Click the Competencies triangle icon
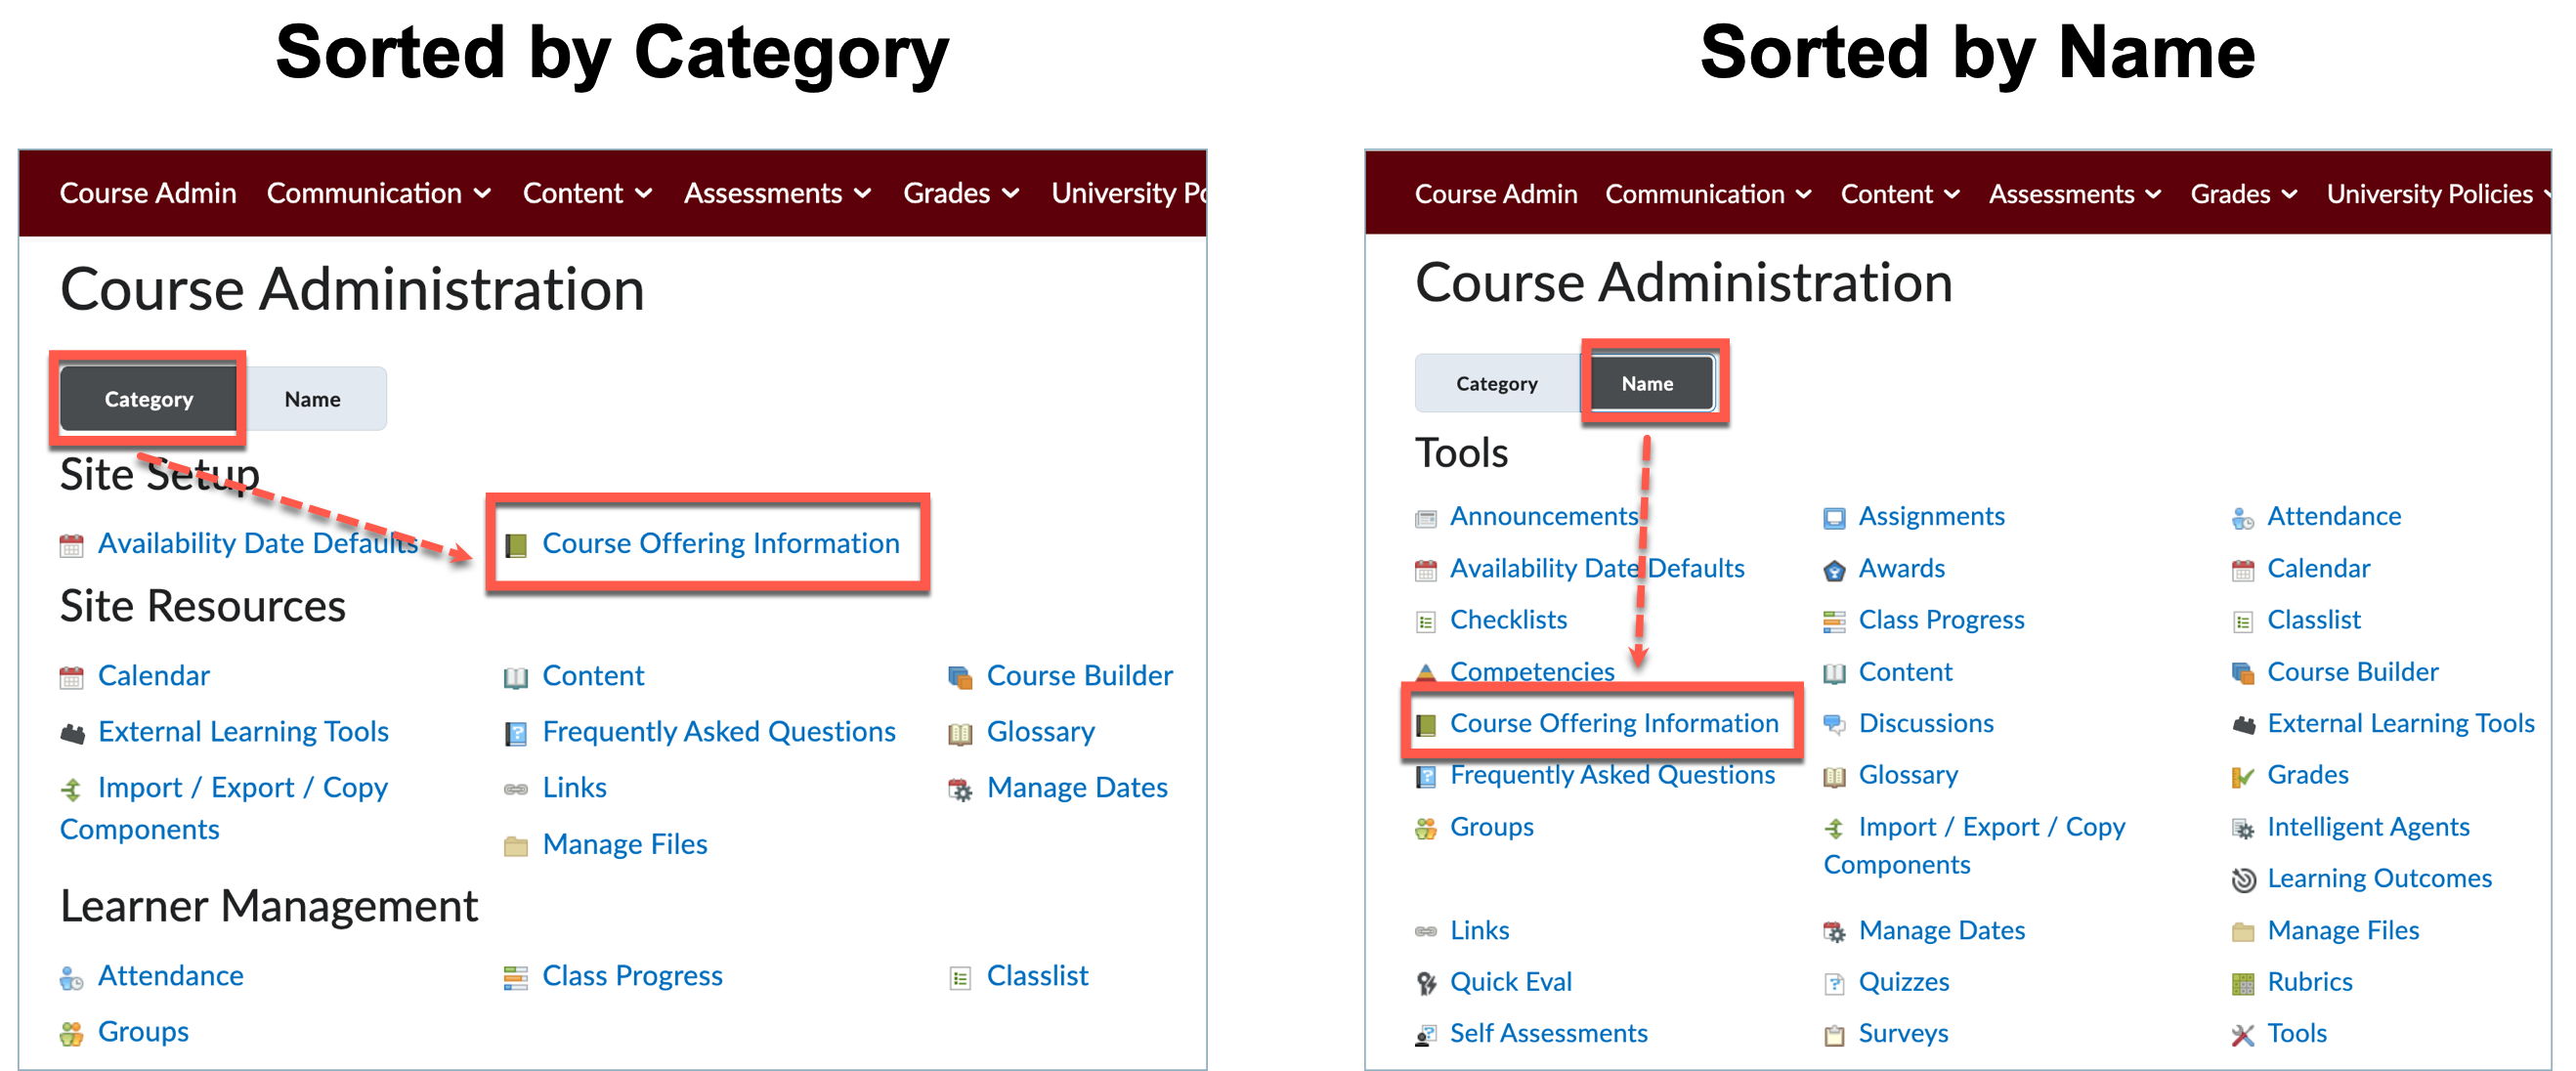This screenshot has height=1071, width=2576. coord(1426,673)
